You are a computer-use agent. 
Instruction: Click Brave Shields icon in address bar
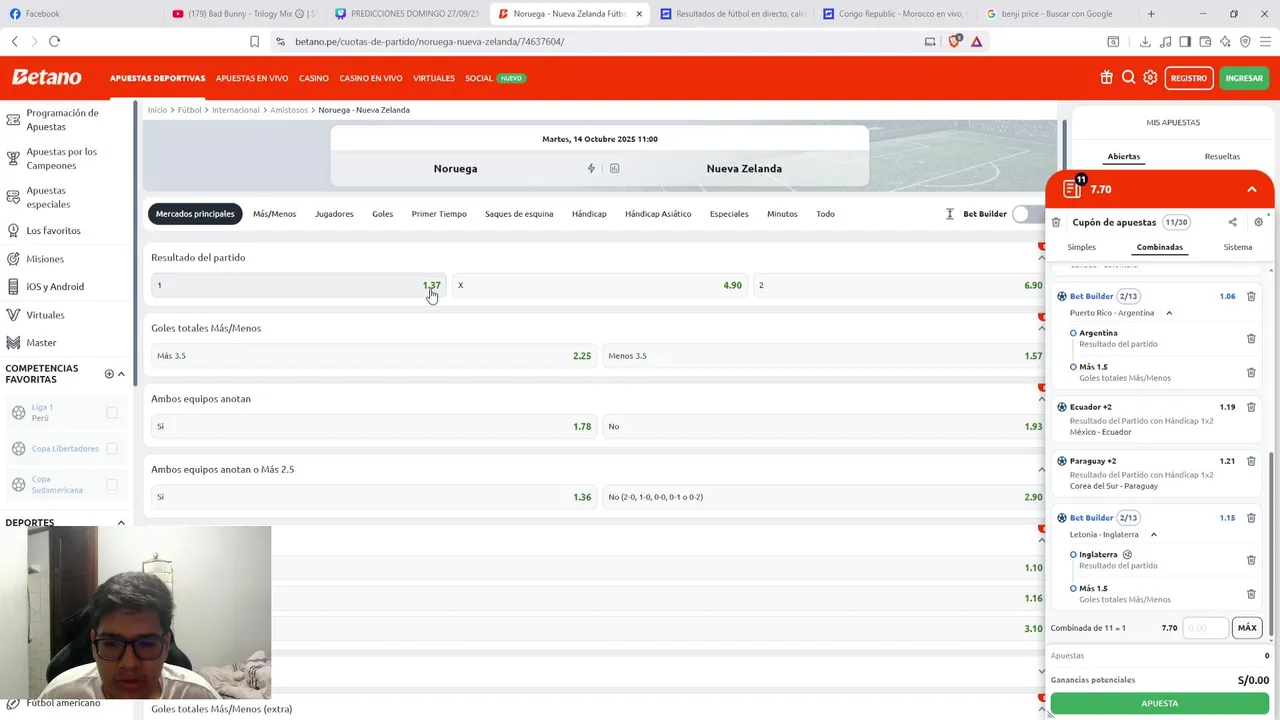954,41
